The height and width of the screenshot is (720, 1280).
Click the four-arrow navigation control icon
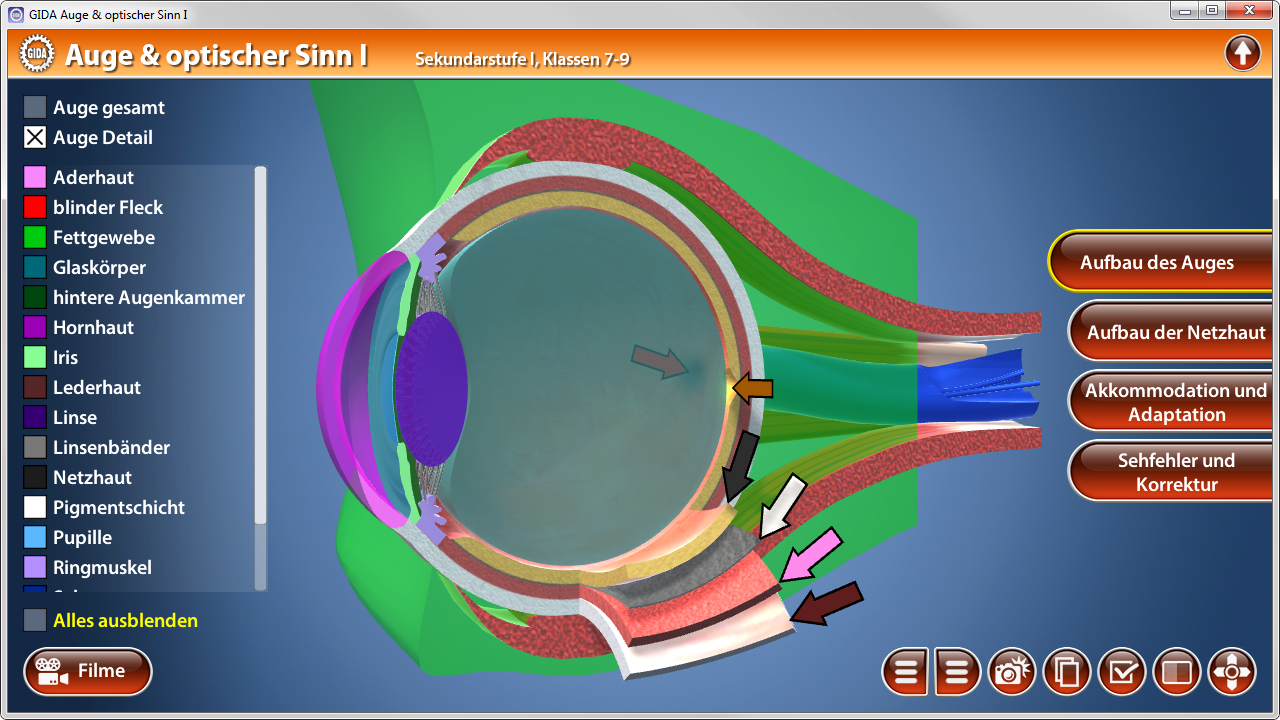[x=1232, y=672]
